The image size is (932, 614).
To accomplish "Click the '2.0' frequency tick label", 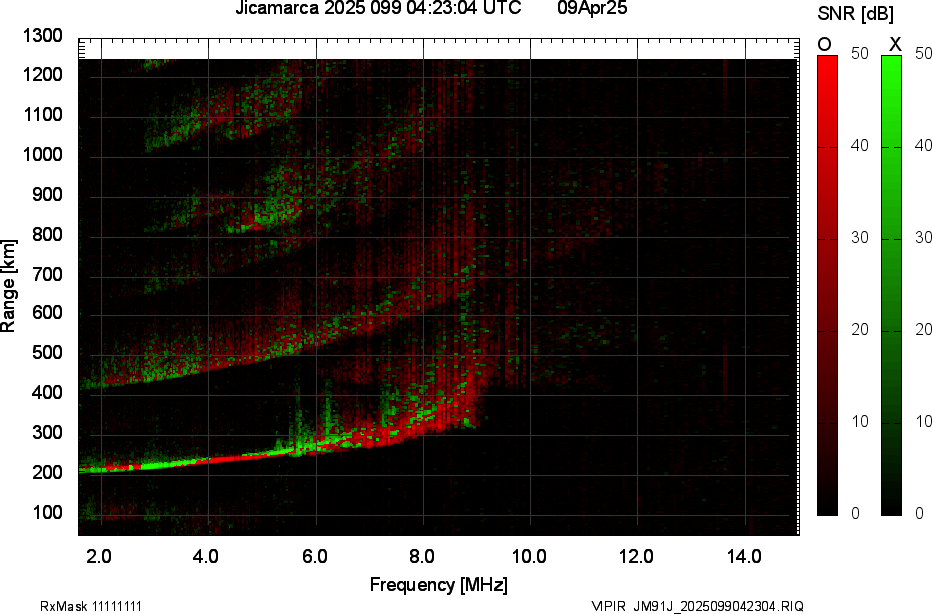I will point(99,556).
